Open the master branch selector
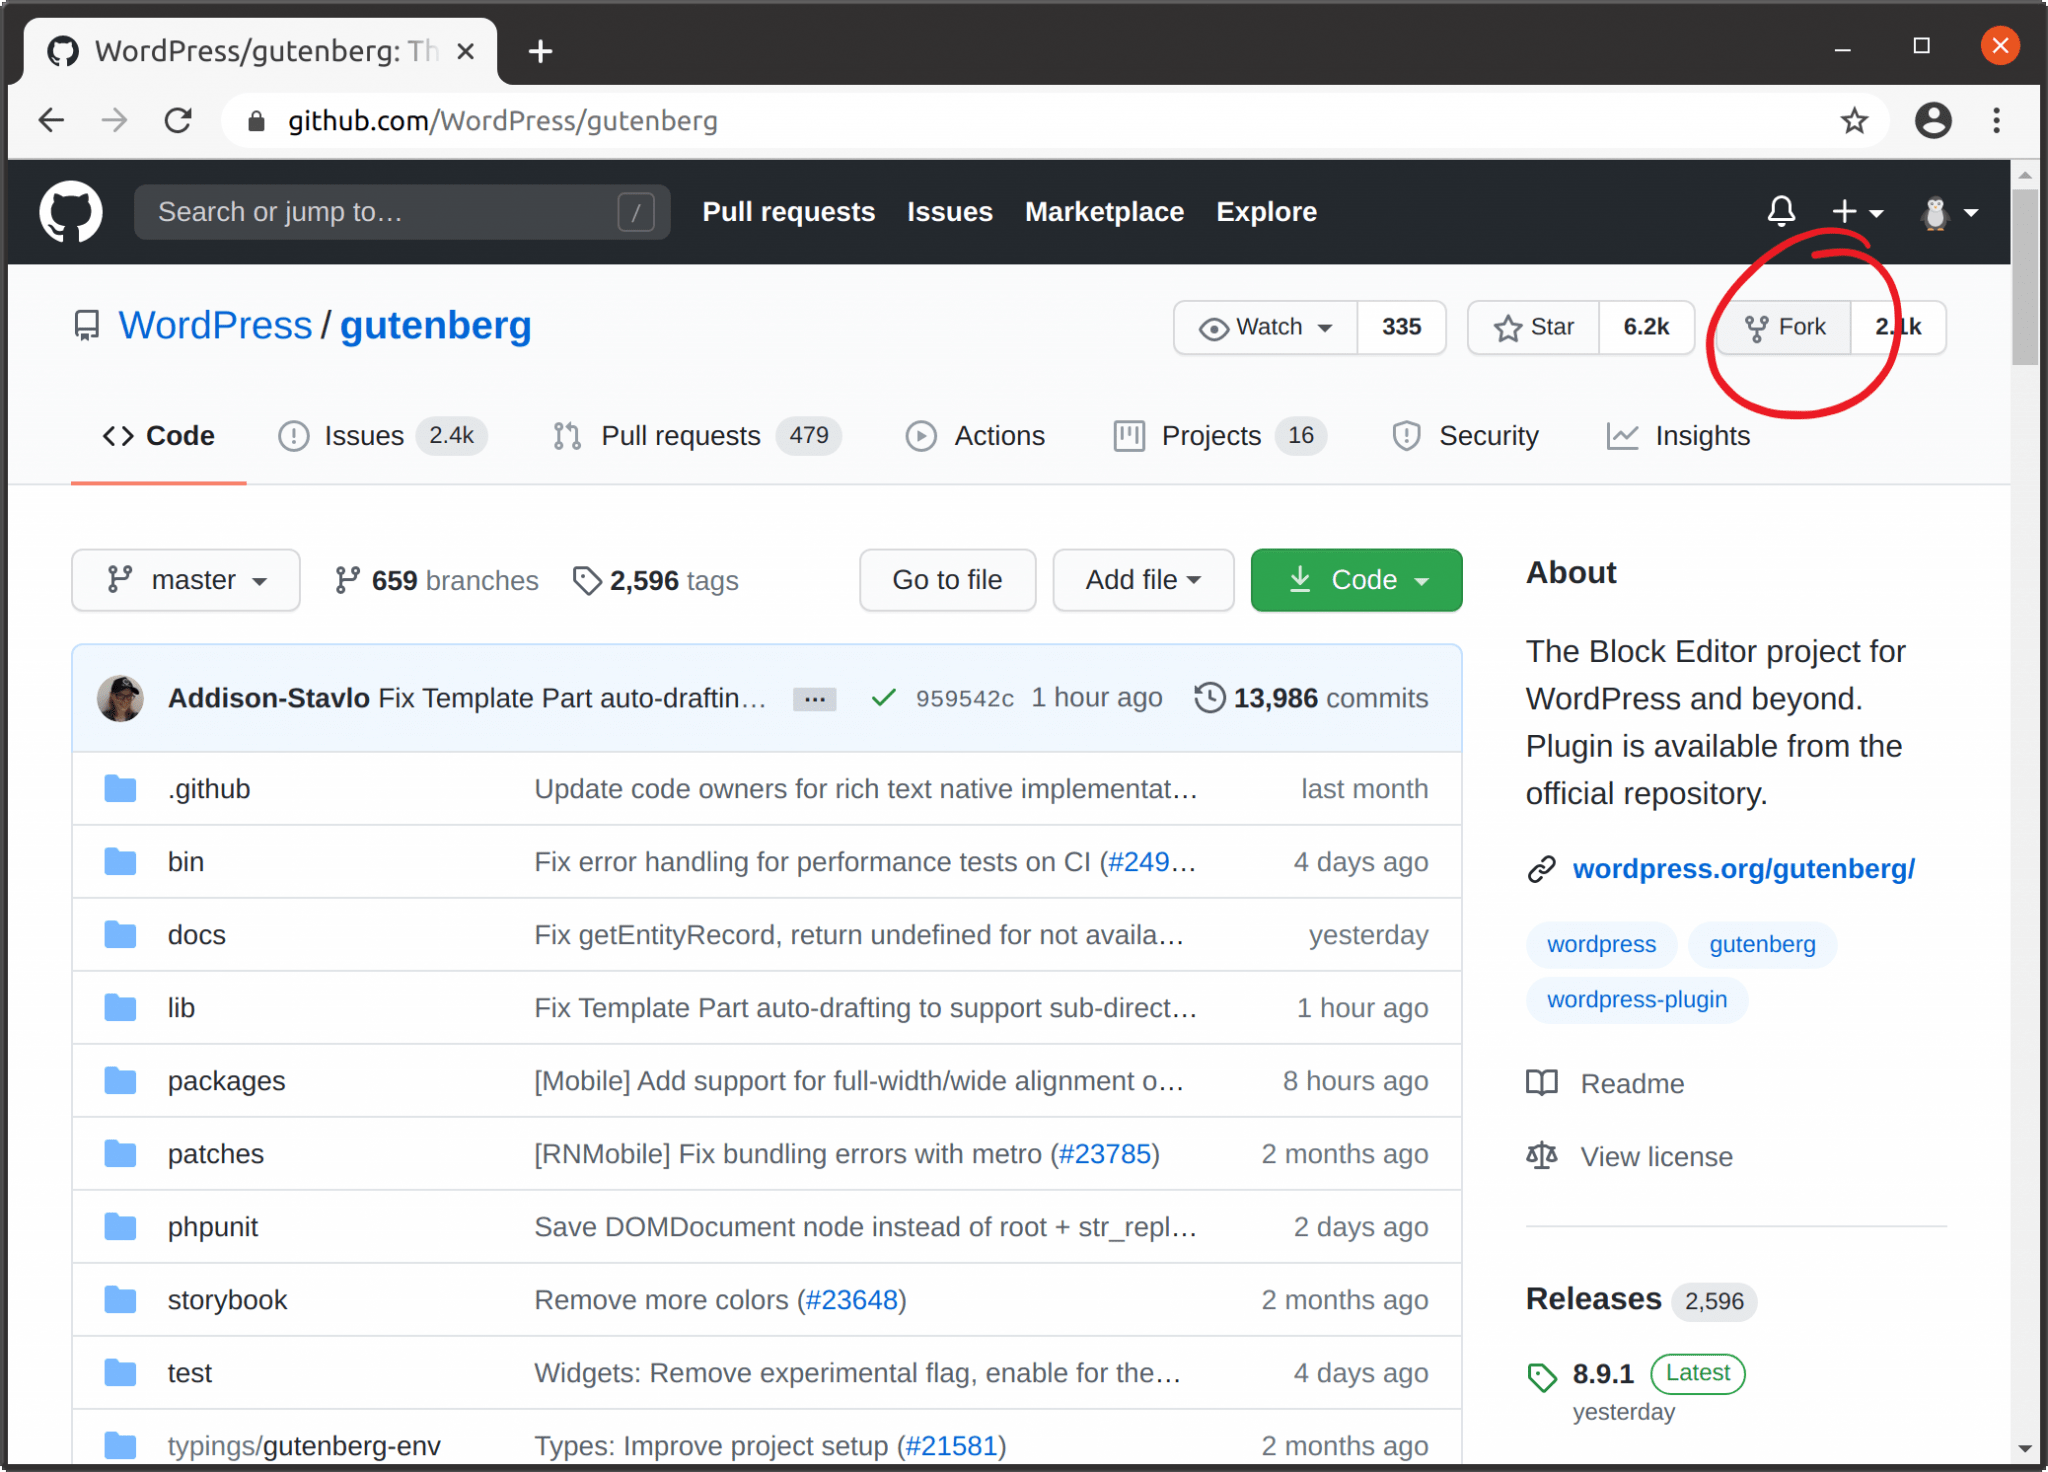The width and height of the screenshot is (2048, 1472). pos(186,580)
